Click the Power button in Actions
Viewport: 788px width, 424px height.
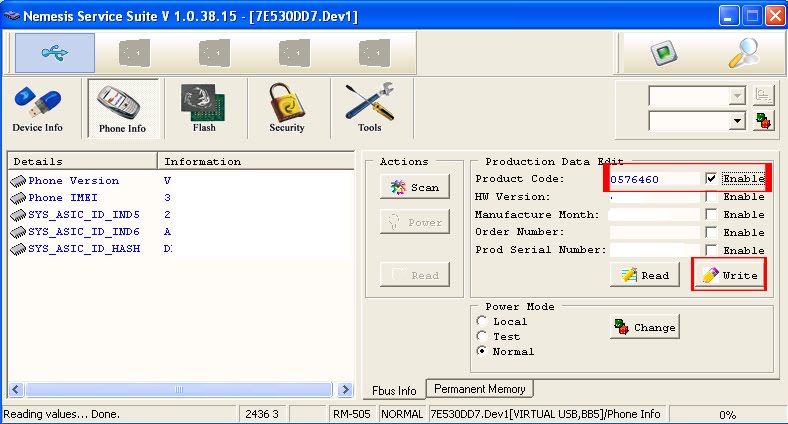click(x=415, y=223)
